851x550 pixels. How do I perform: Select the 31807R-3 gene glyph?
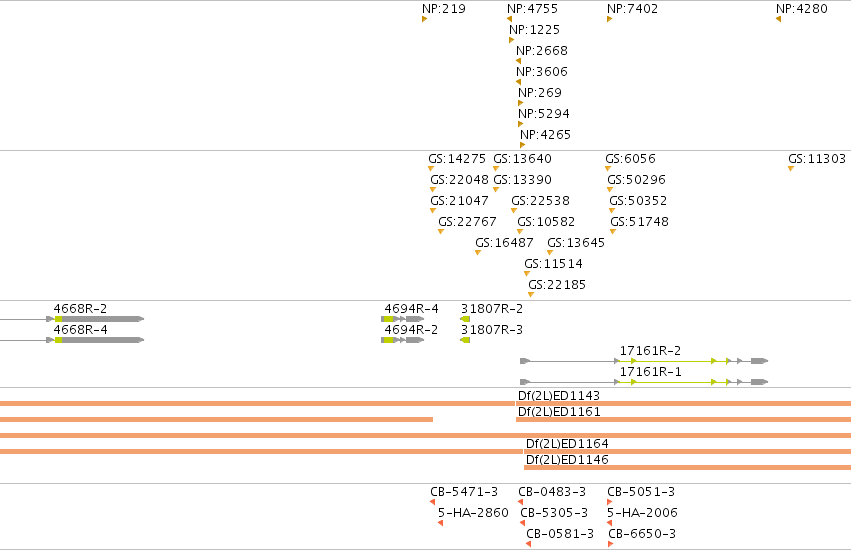pos(465,340)
